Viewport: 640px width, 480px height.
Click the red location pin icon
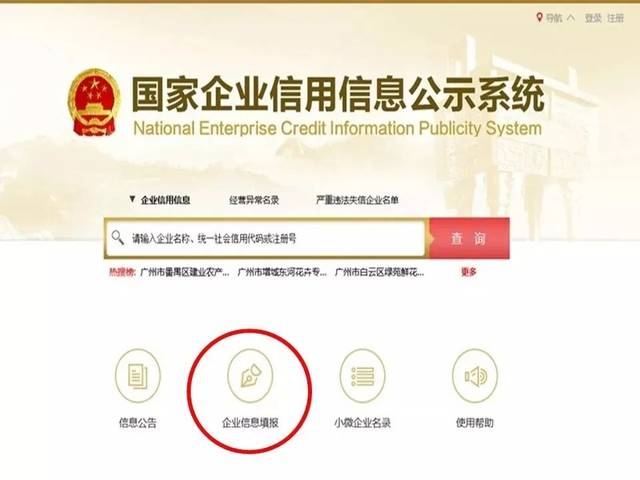point(539,18)
